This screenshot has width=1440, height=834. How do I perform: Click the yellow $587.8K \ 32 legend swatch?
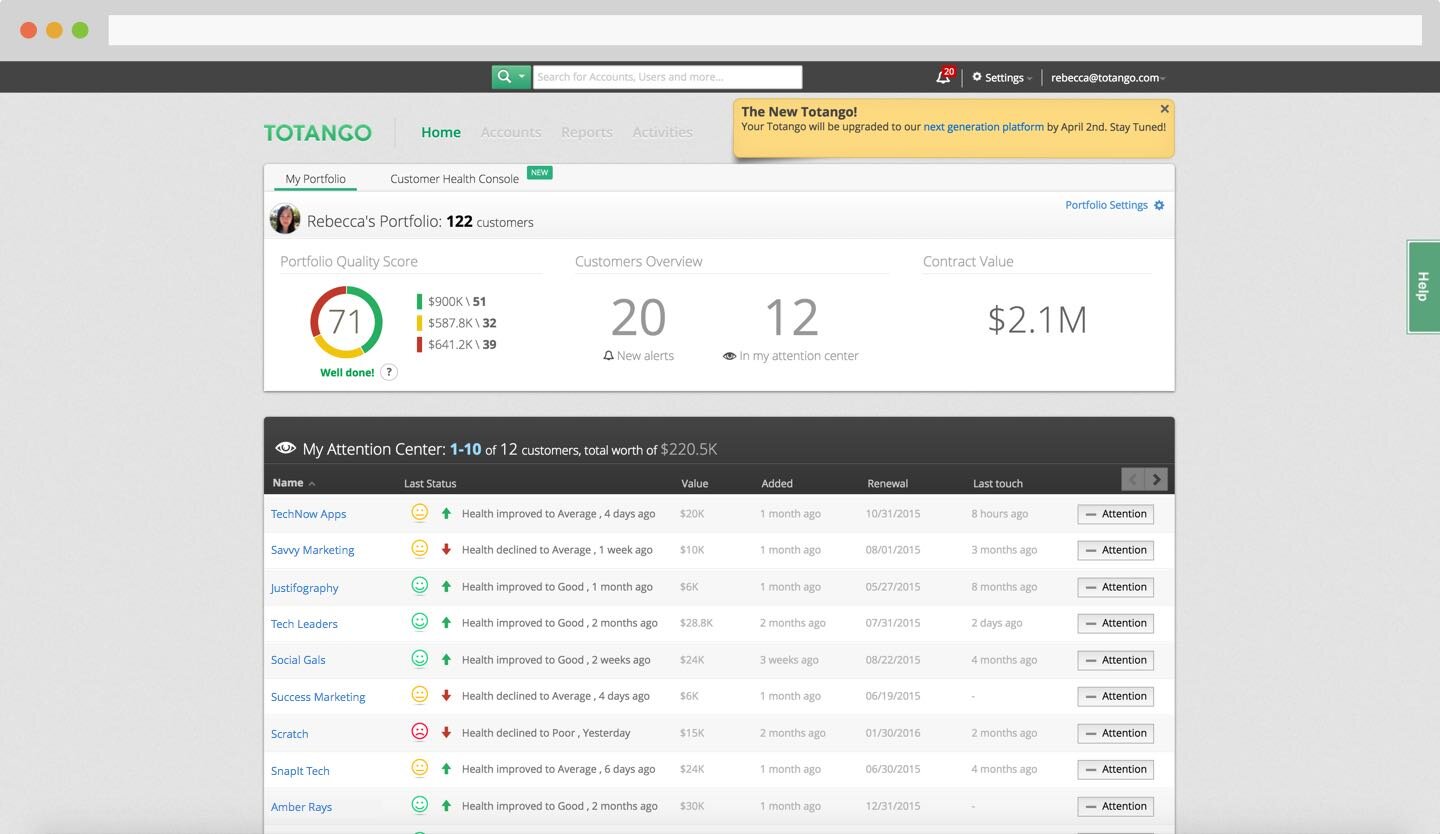coord(420,323)
